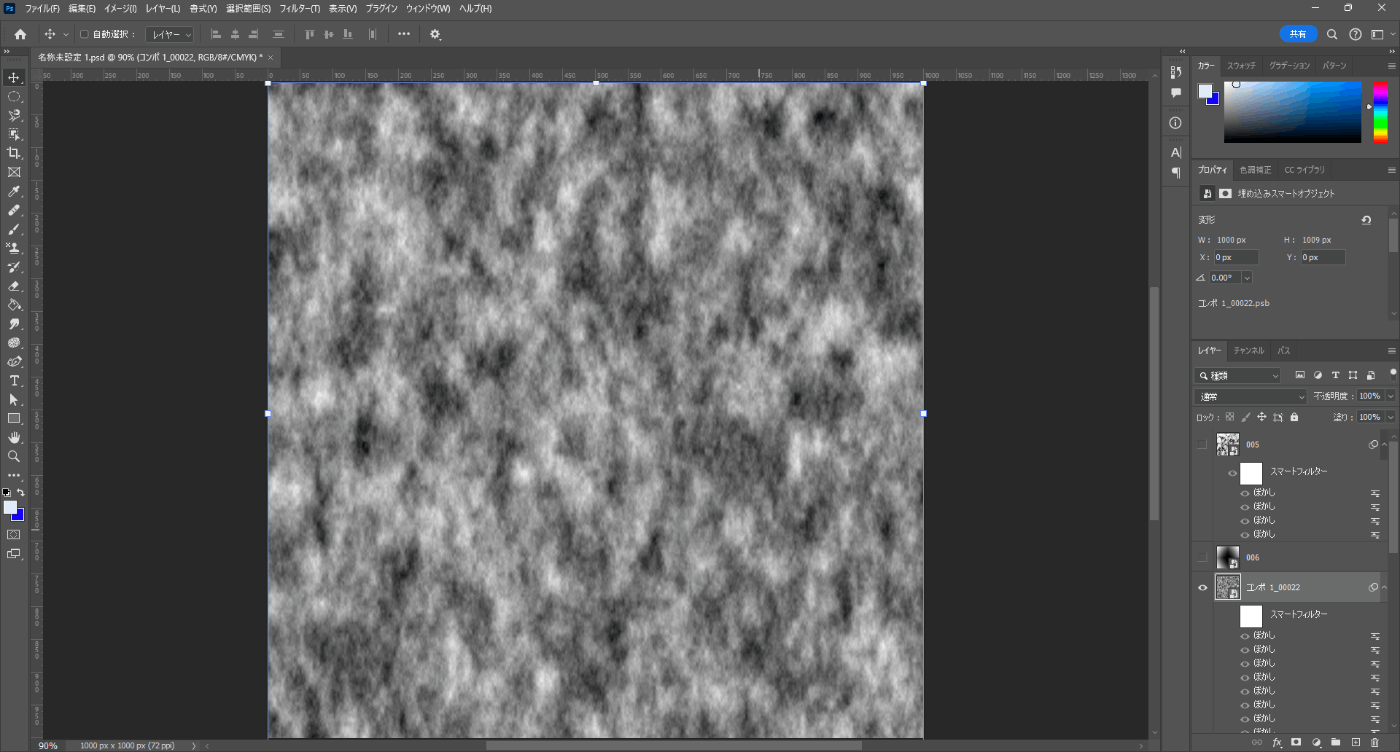This screenshot has height=752, width=1400.
Task: Select the History Brush tool
Action: coord(14,267)
